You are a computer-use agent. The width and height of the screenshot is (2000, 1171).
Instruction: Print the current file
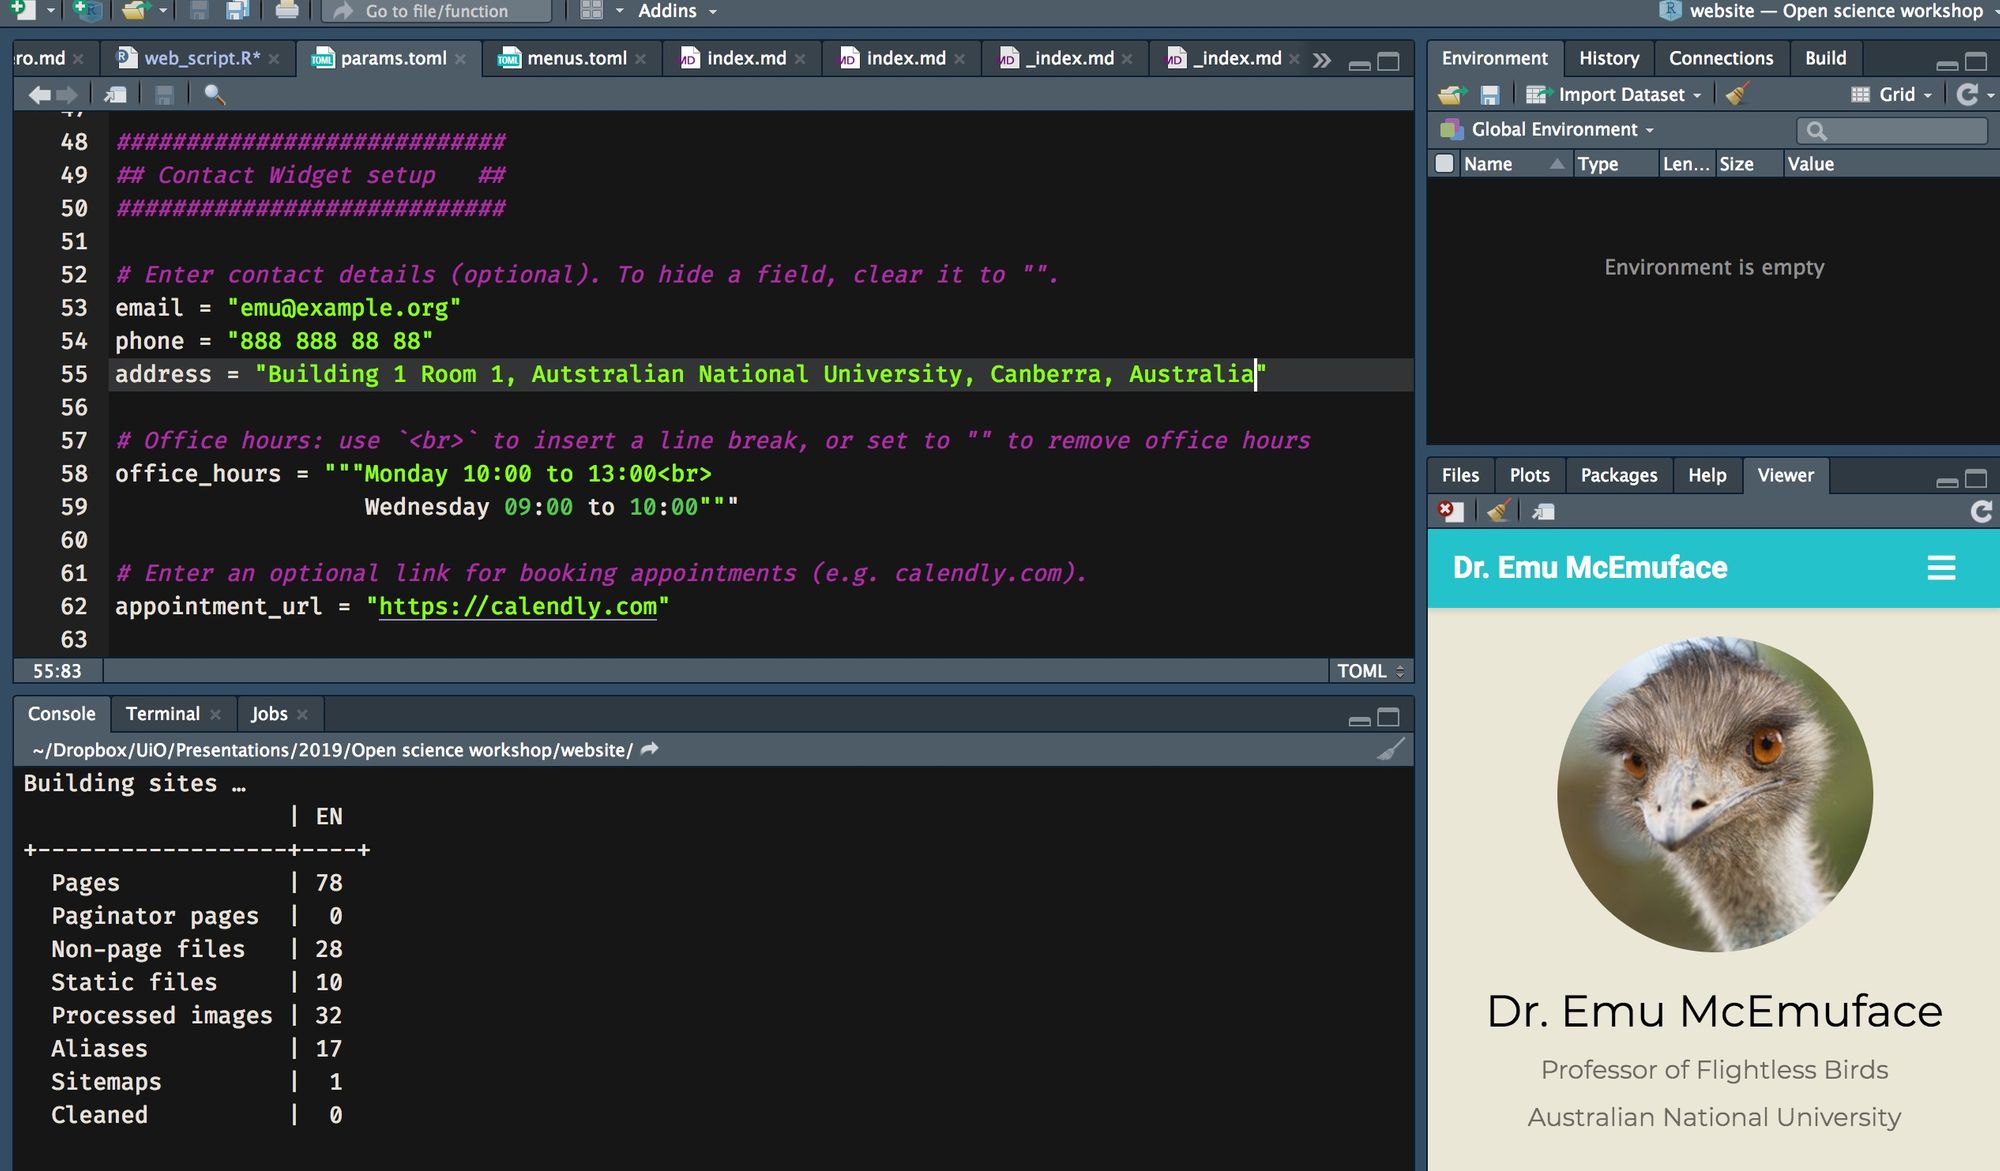click(288, 11)
